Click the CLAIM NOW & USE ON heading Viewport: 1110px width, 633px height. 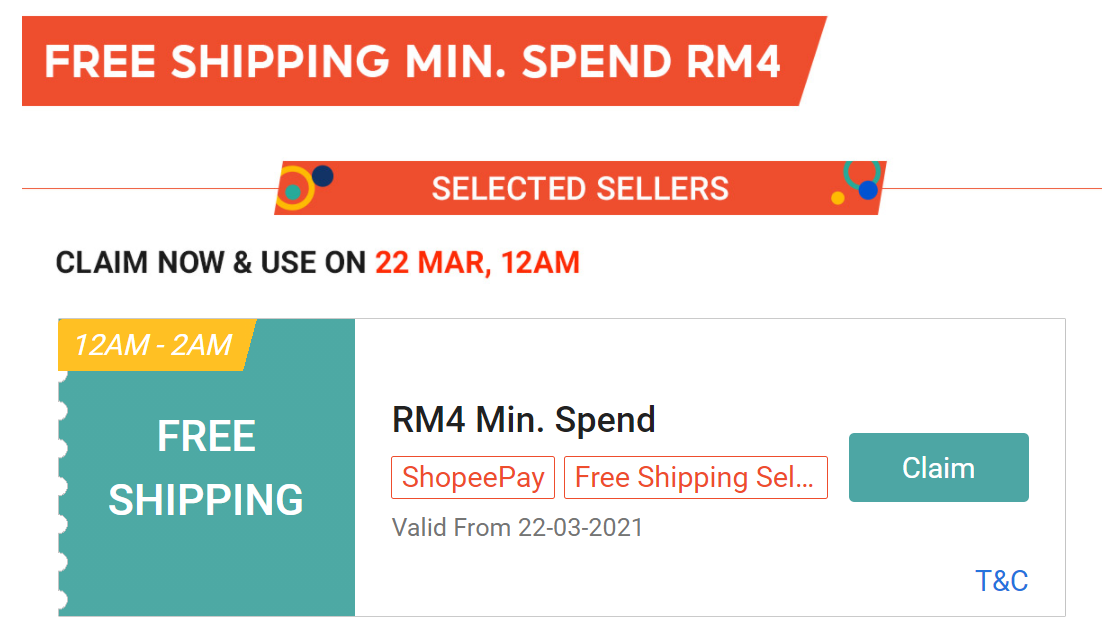click(211, 263)
